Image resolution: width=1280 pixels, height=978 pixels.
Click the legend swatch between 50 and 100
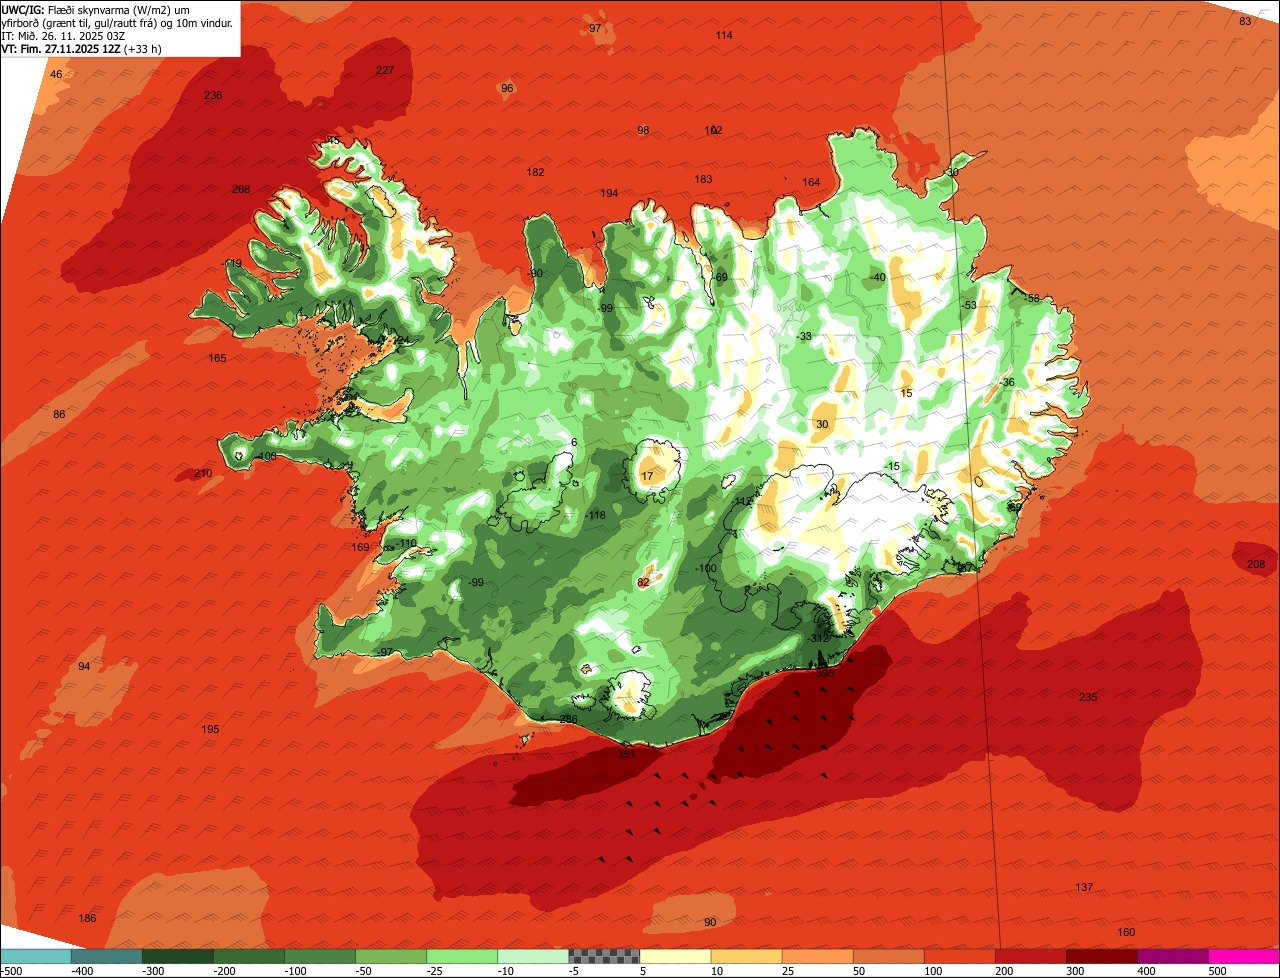coord(887,956)
